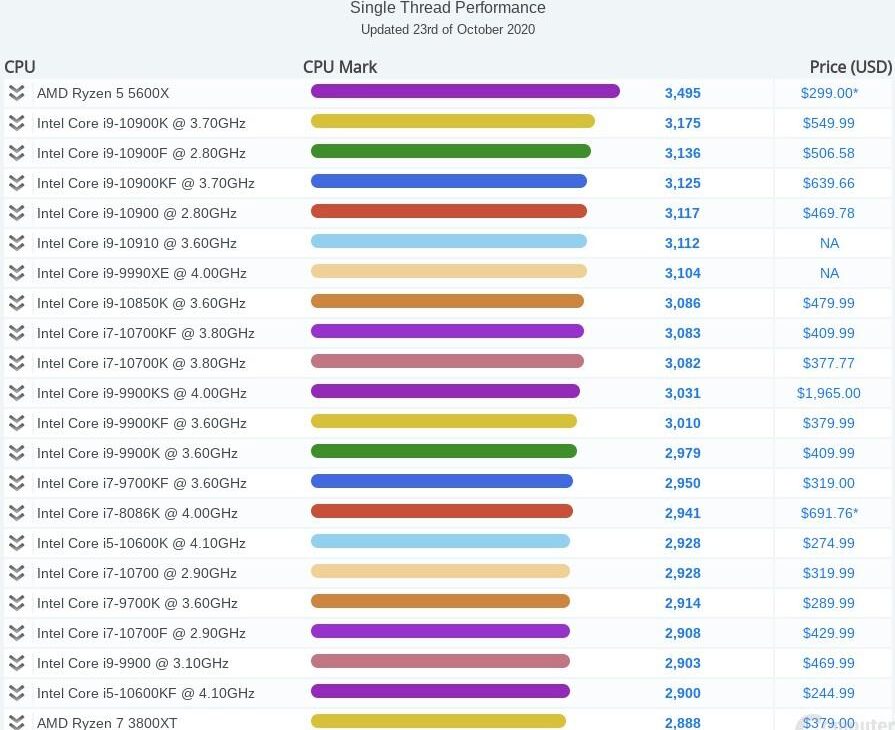Open the $1,965.00 price link
The height and width of the screenshot is (730, 895).
point(828,393)
